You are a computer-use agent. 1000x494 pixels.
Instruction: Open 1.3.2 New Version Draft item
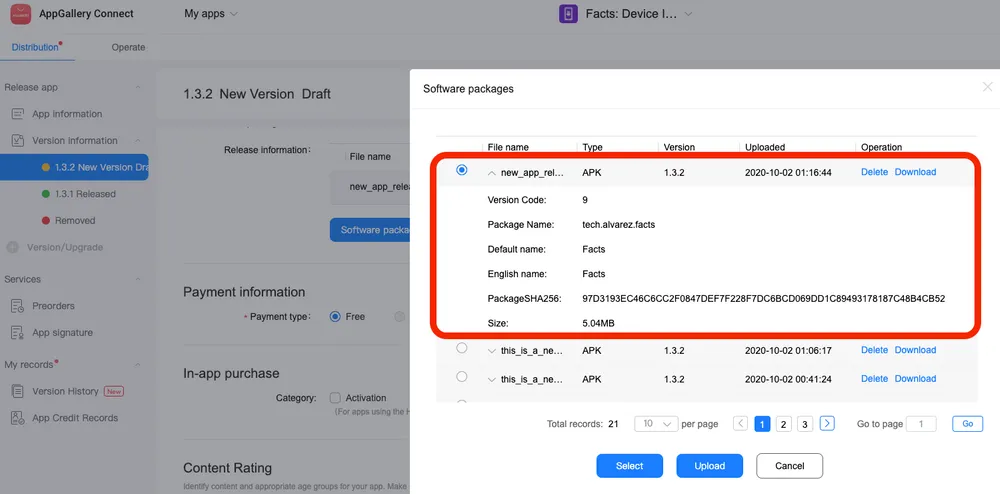click(x=74, y=167)
